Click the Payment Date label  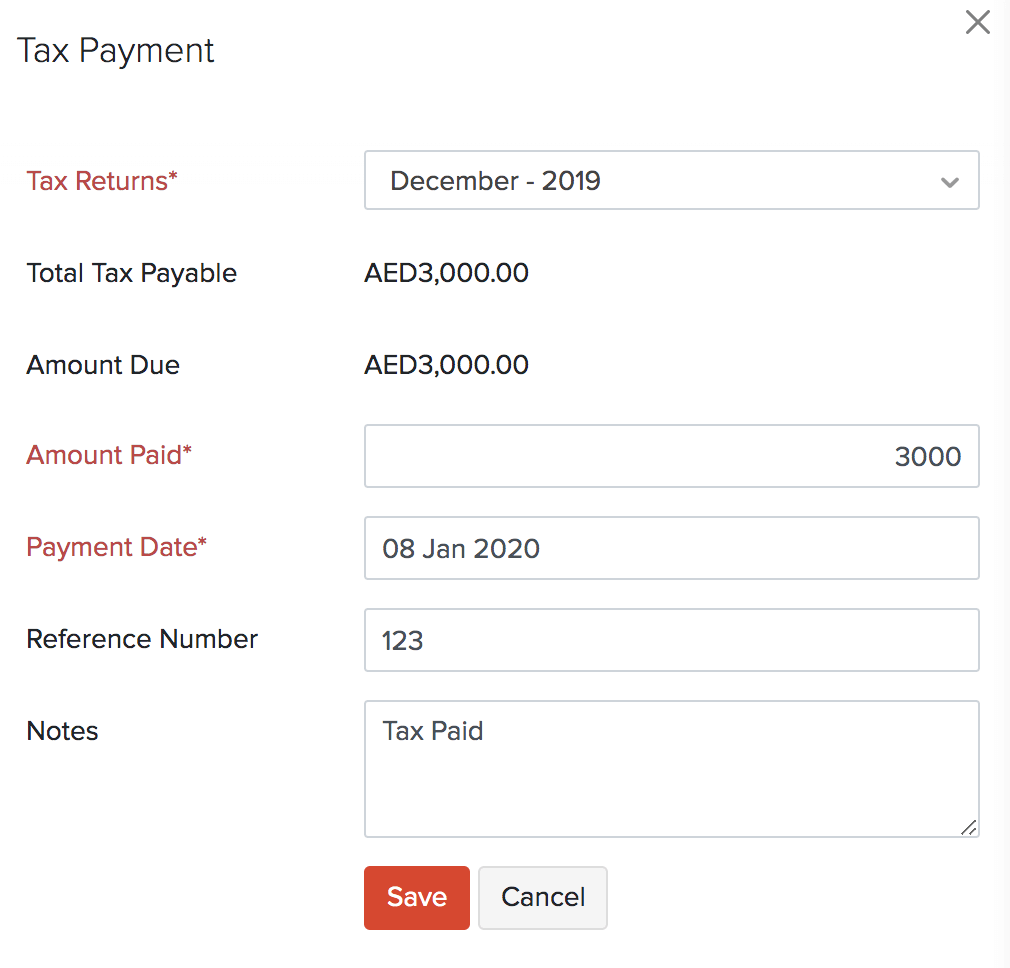tap(115, 547)
